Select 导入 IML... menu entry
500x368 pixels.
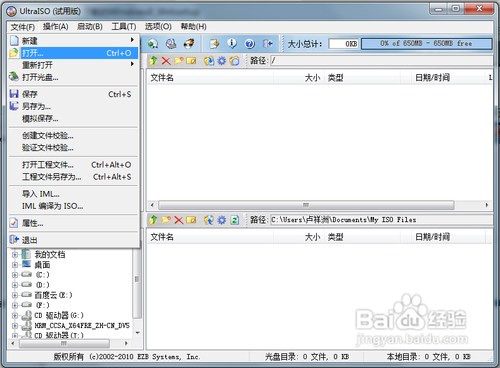73,194
